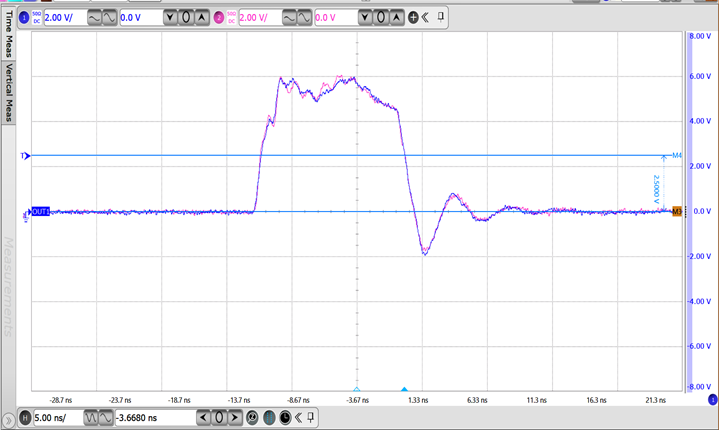Open the Vertical Meas side tab
Image resolution: width=719 pixels, height=430 pixels.
[9, 92]
